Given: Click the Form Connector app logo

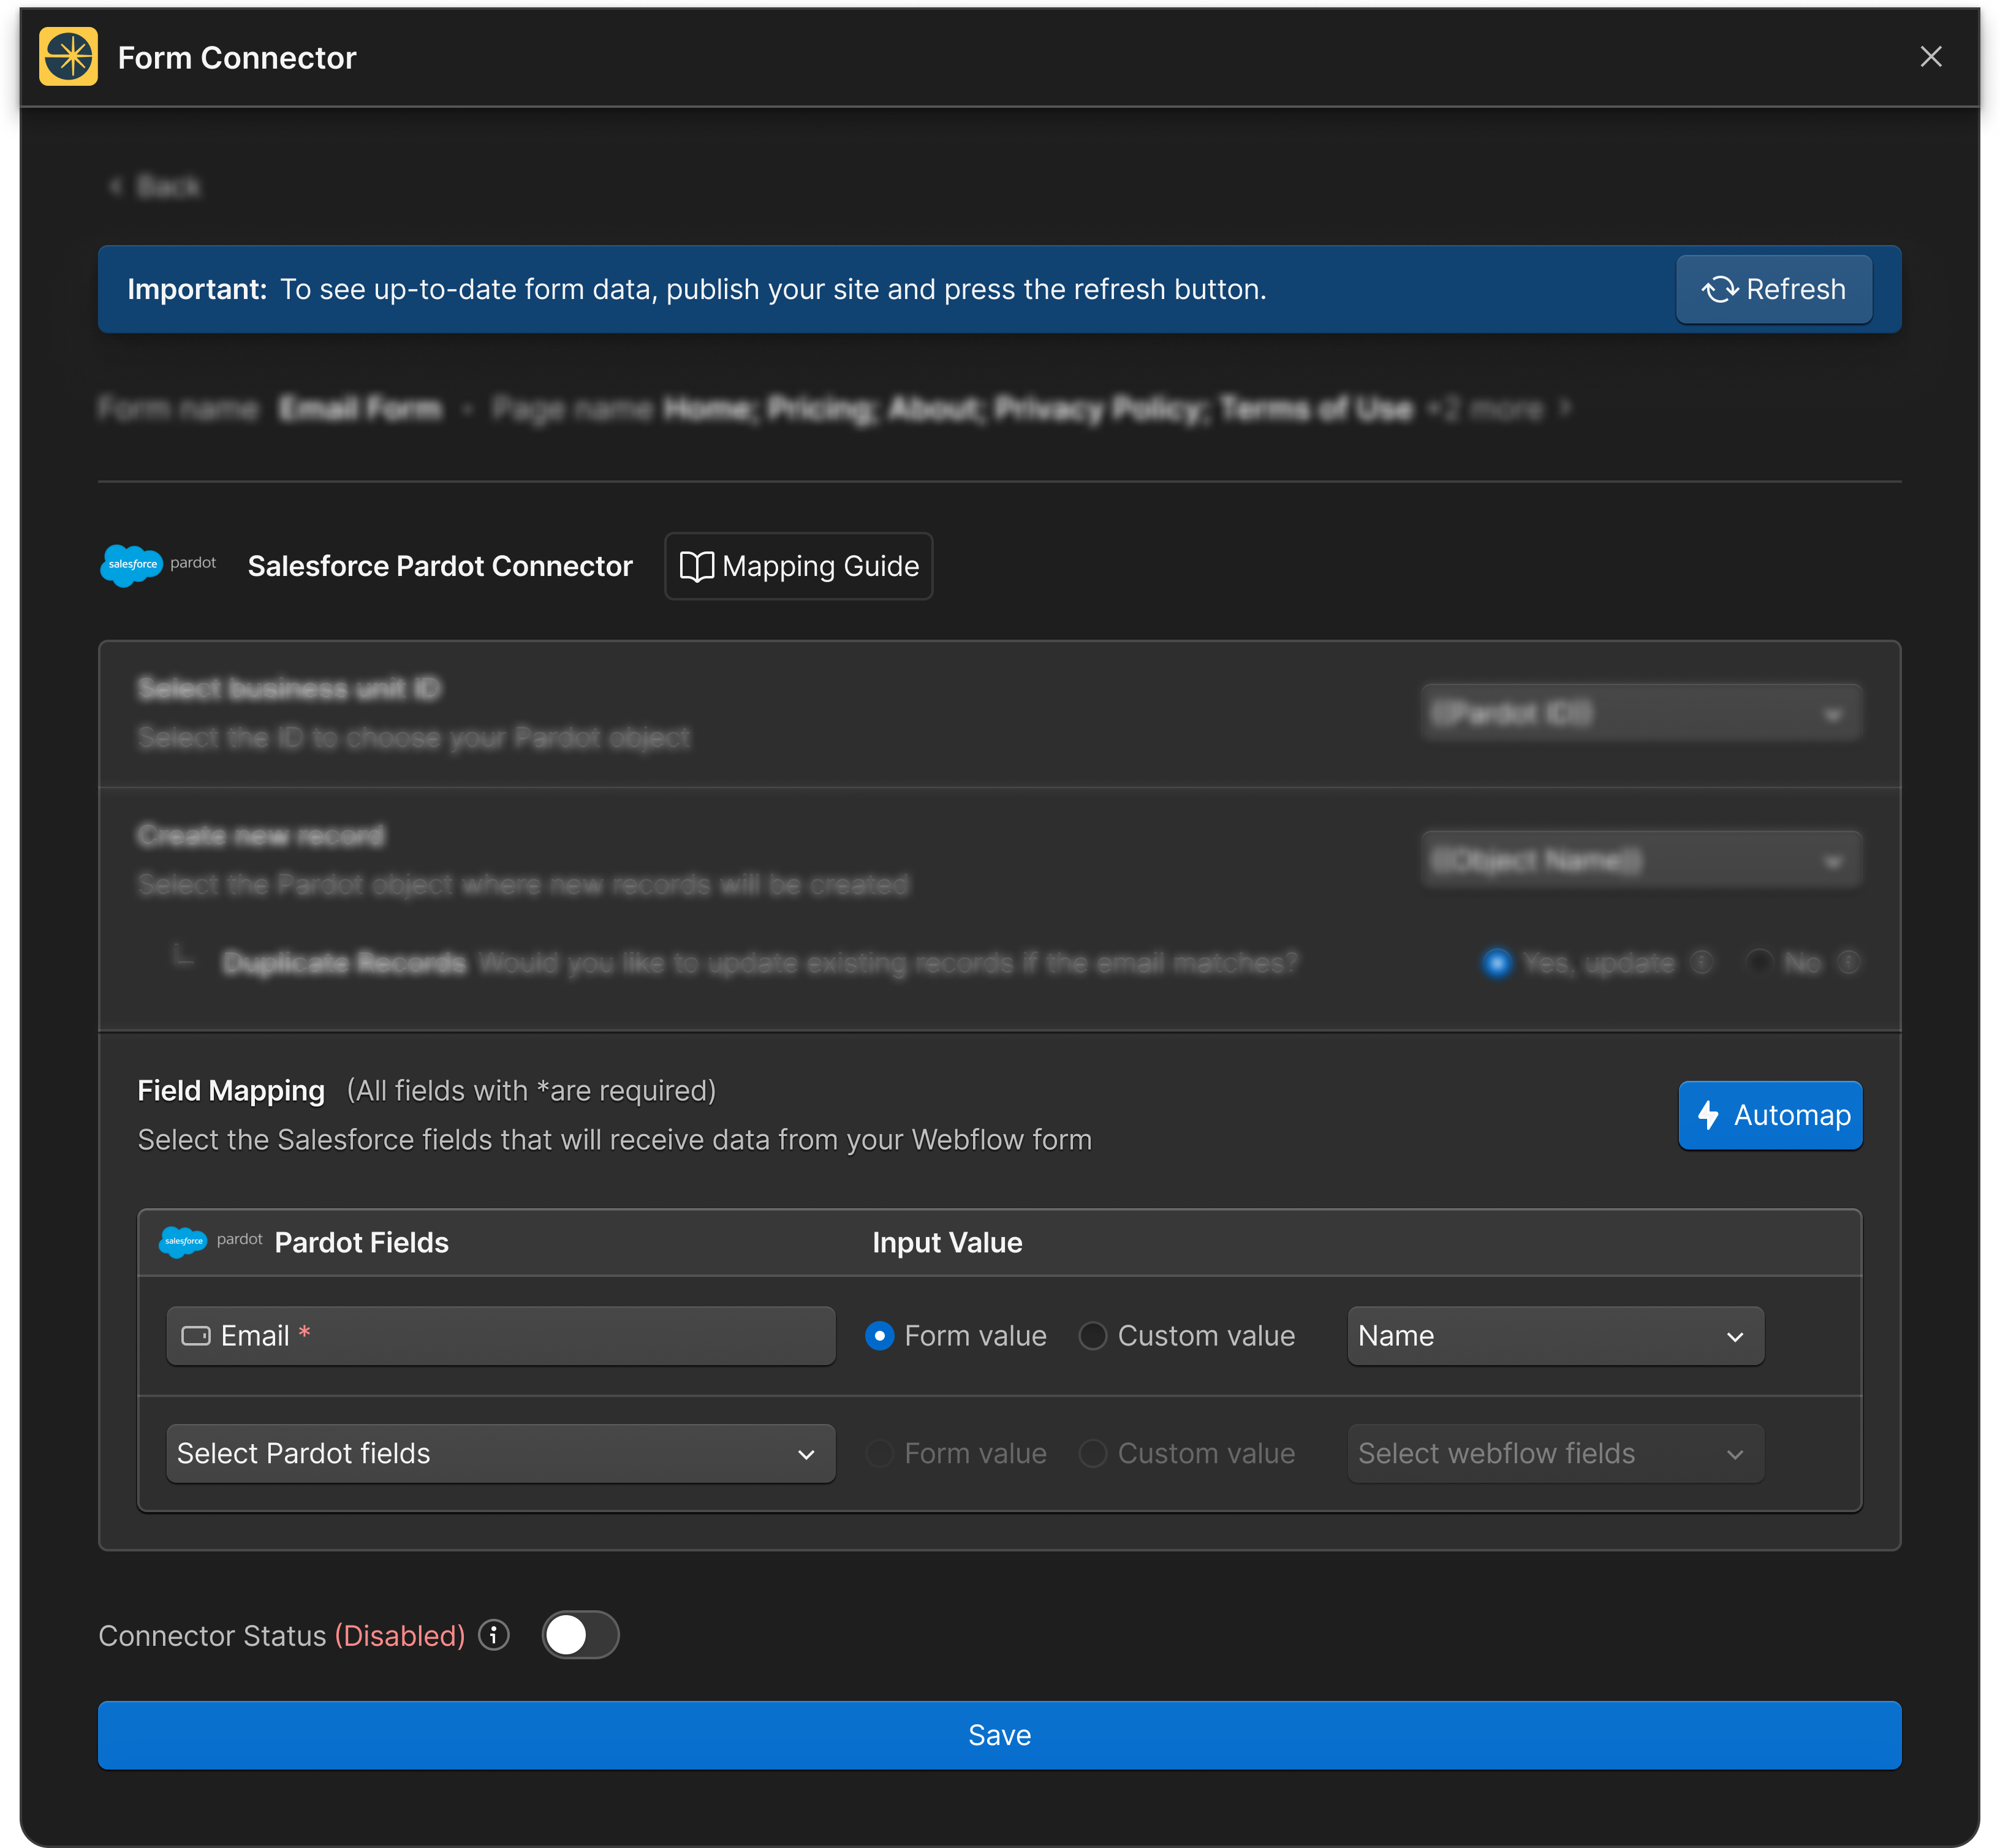Looking at the screenshot, I should click(68, 57).
